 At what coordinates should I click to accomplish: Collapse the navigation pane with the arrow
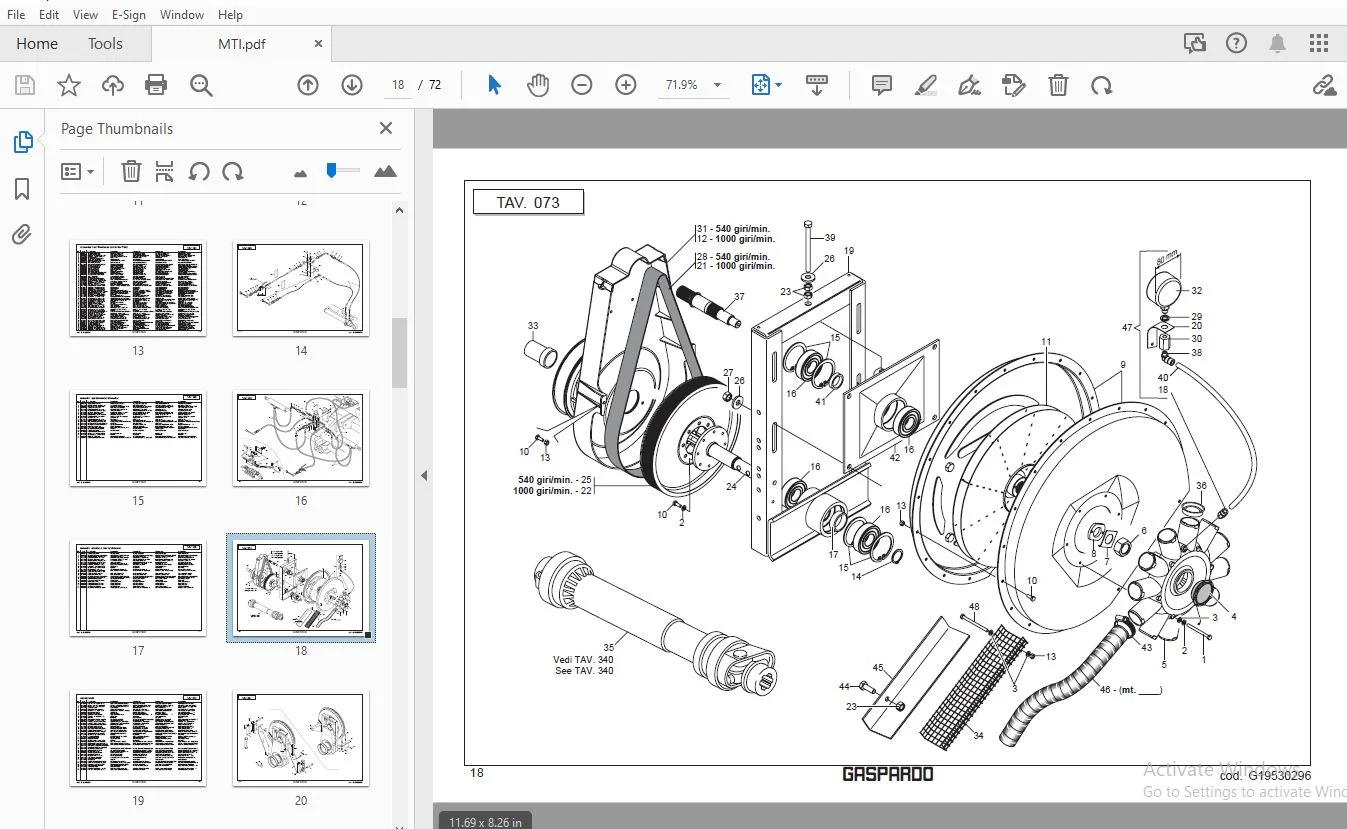(423, 476)
